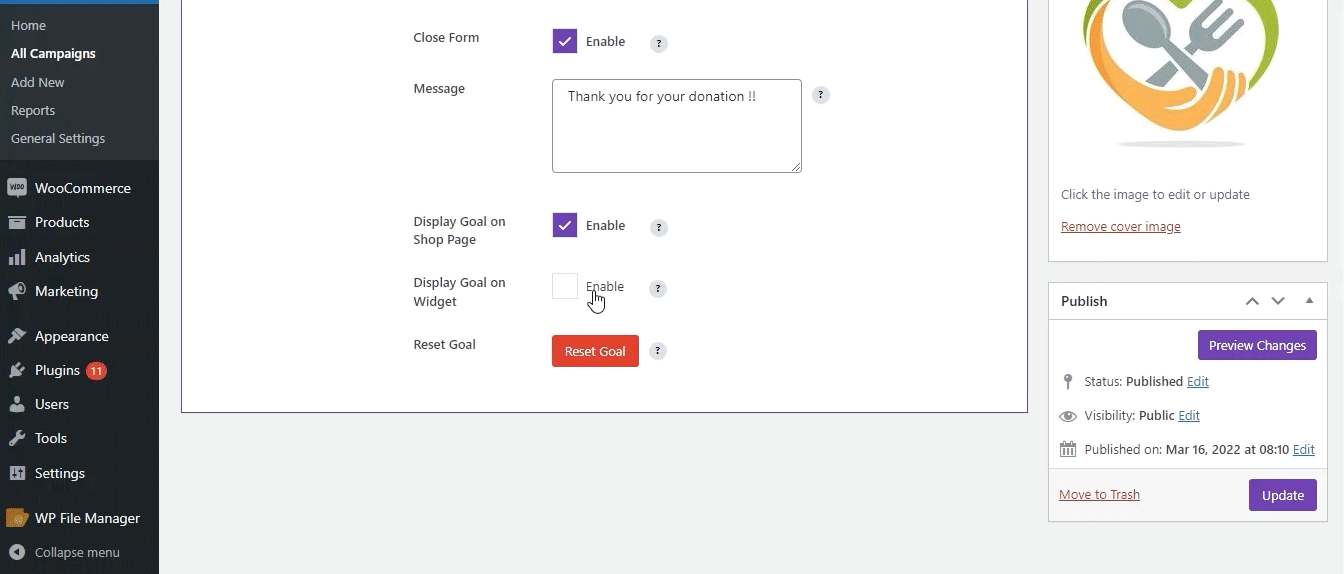The image size is (1344, 574).
Task: Uncheck the Close Form Enable checkbox
Action: 565,41
